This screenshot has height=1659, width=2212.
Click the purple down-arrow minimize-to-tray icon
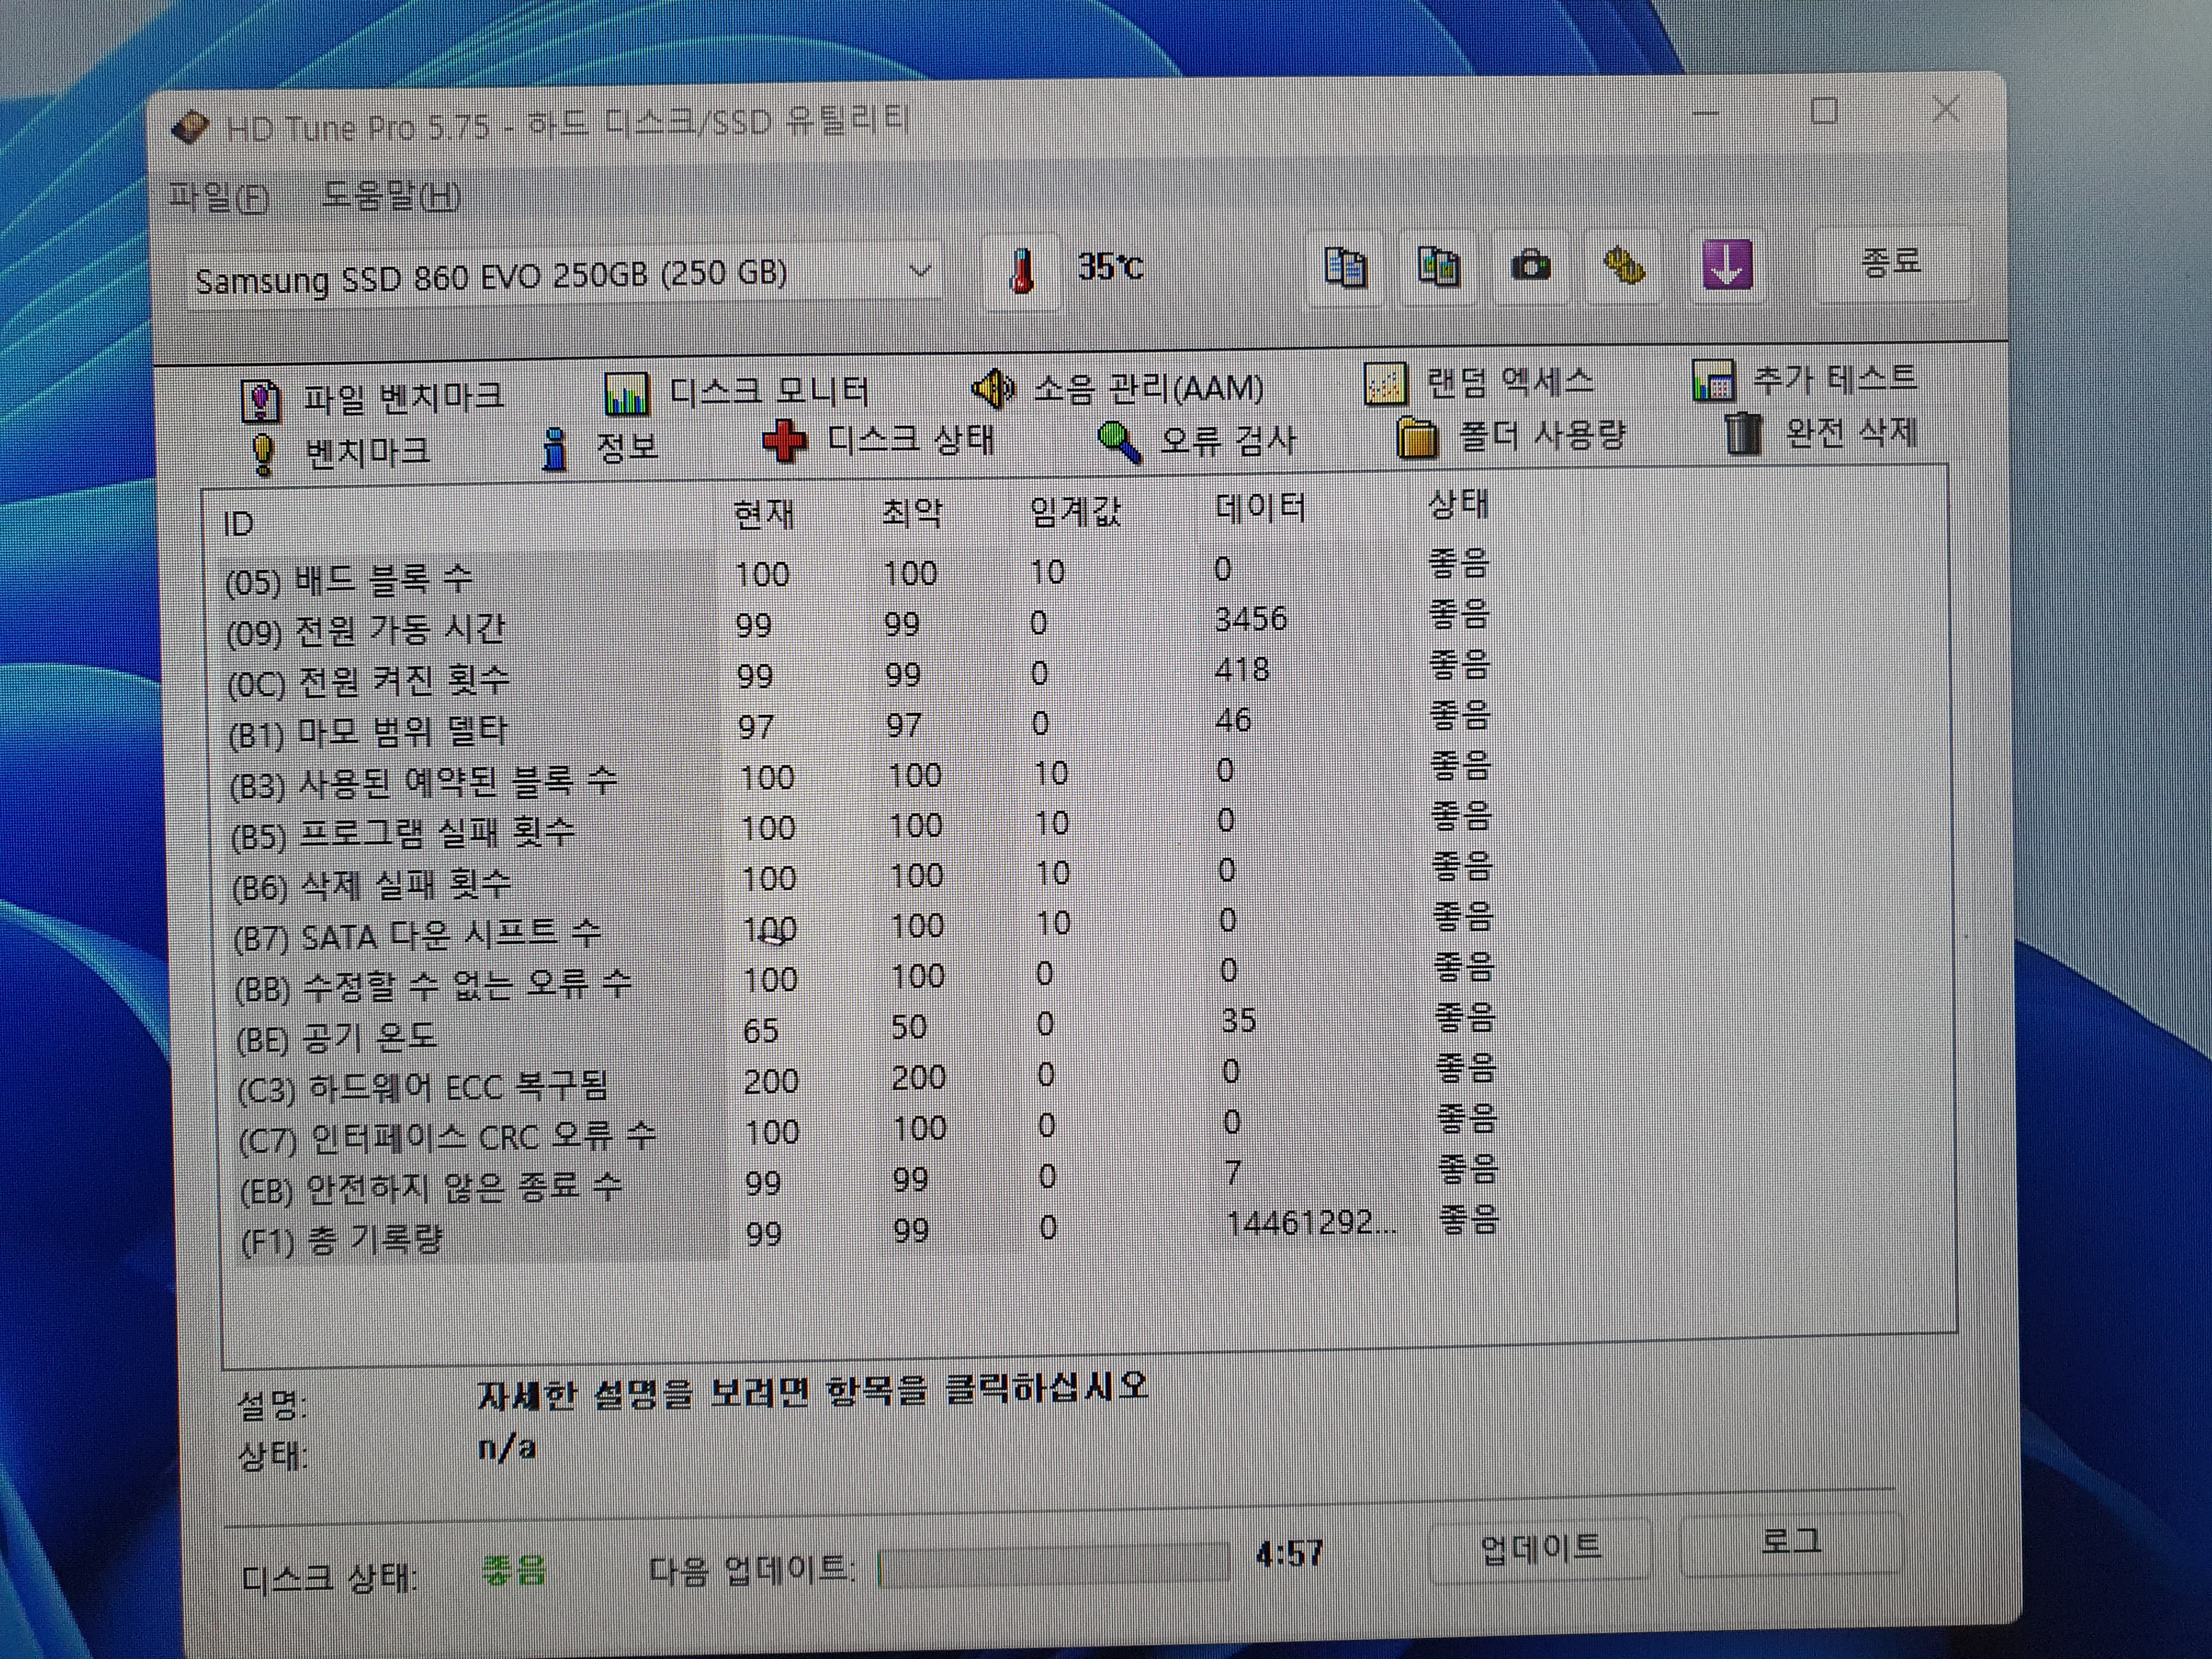point(1727,265)
